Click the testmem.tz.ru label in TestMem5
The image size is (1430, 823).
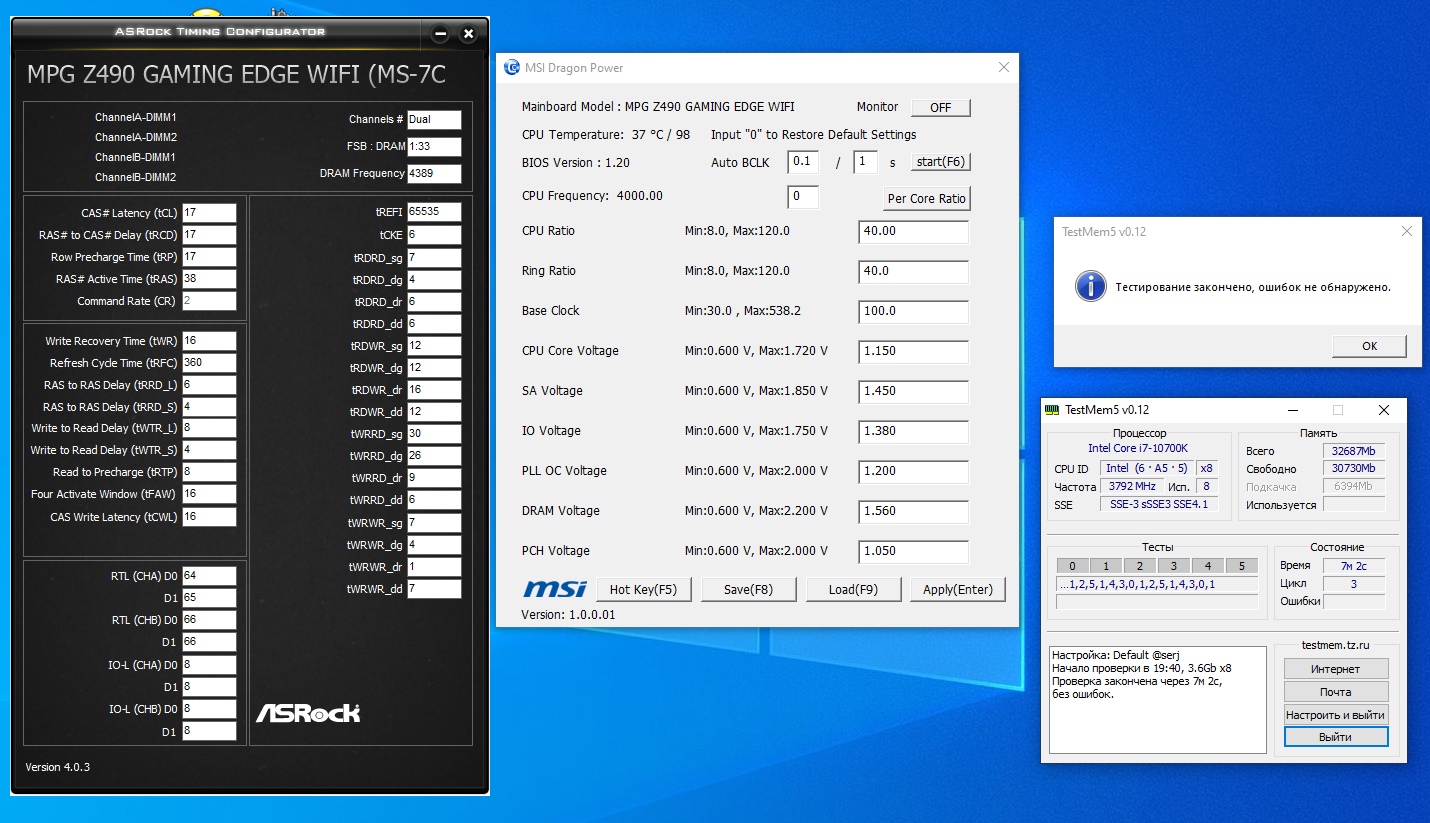(1336, 646)
